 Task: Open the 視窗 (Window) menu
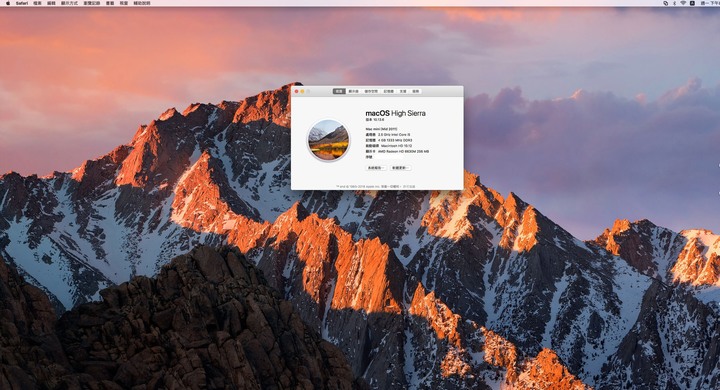pos(124,3)
